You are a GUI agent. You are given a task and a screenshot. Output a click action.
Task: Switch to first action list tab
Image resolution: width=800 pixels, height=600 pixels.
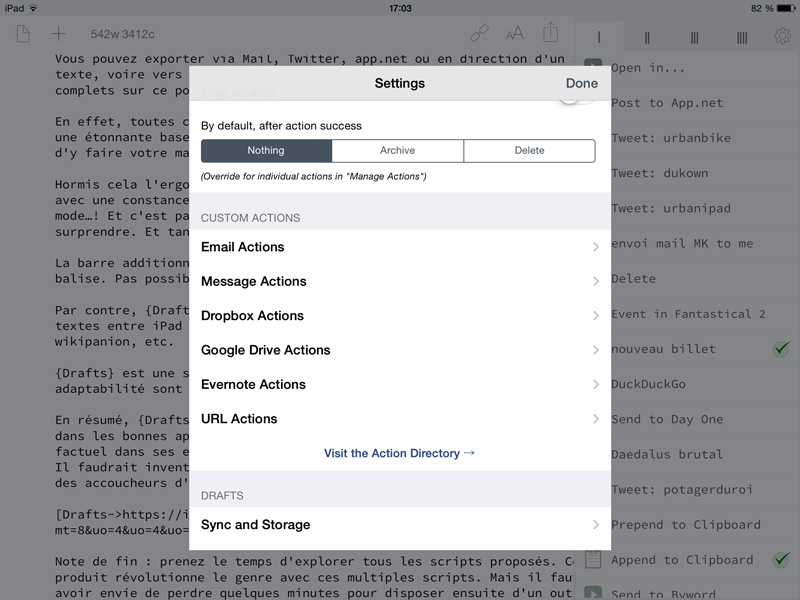[599, 37]
